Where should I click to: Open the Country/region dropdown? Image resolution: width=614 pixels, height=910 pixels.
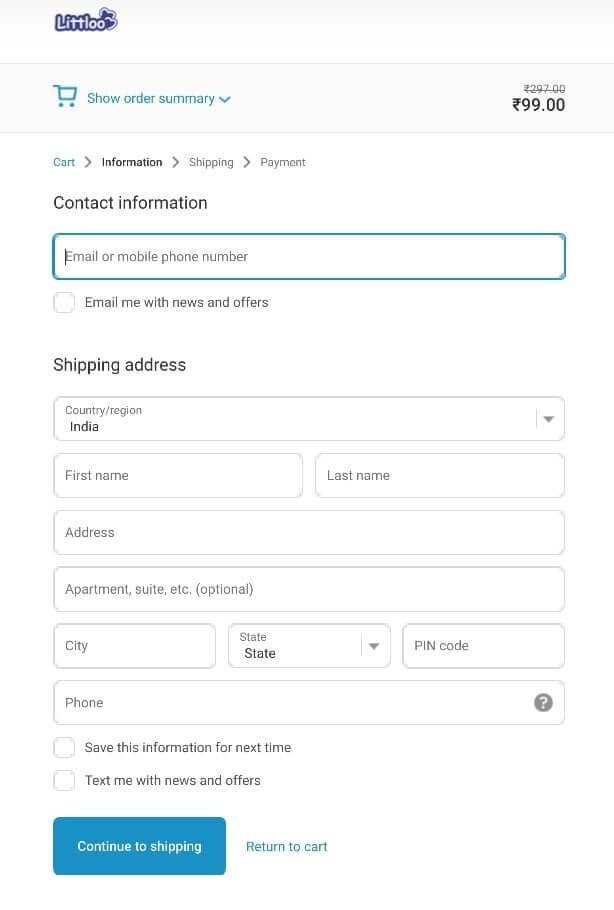[308, 418]
